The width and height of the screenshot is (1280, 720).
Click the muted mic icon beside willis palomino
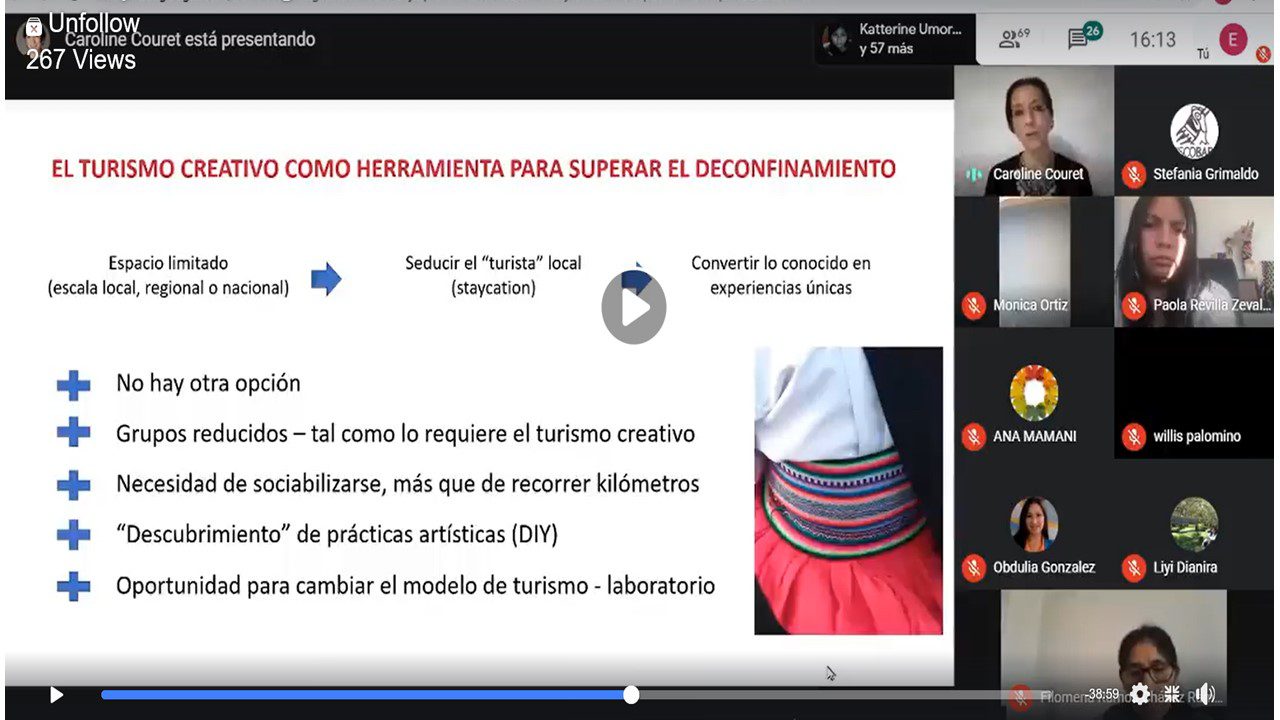tap(1133, 436)
